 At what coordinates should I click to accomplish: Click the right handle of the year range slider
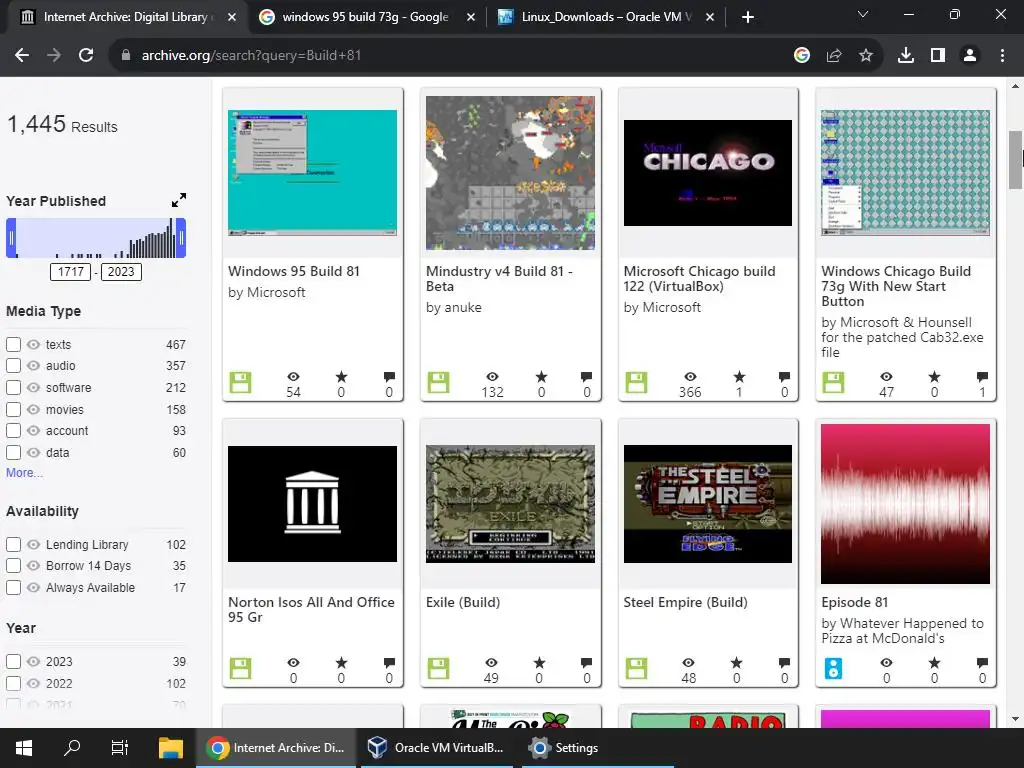(181, 238)
